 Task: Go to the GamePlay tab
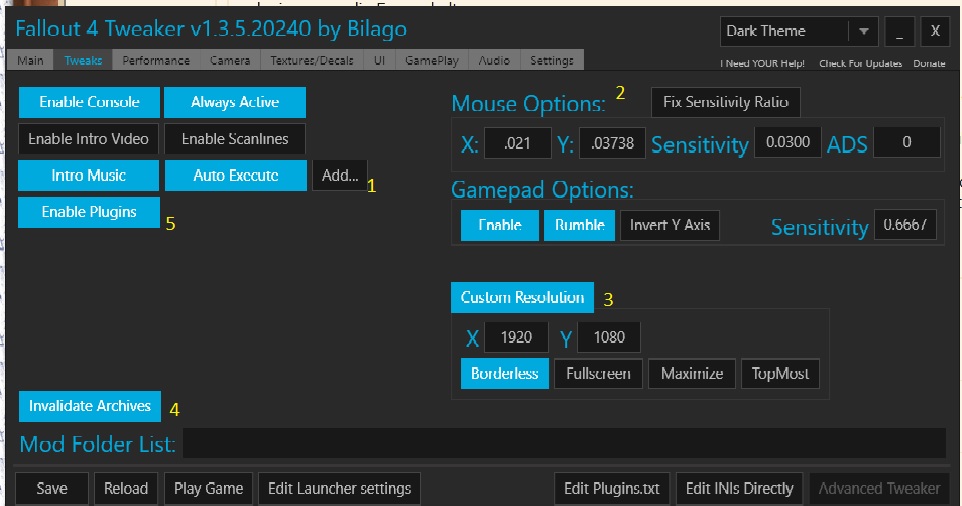[x=432, y=61]
